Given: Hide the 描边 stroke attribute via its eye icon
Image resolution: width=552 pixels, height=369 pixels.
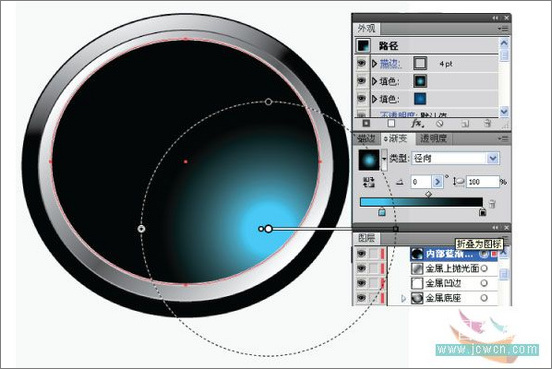Looking at the screenshot, I should [361, 63].
